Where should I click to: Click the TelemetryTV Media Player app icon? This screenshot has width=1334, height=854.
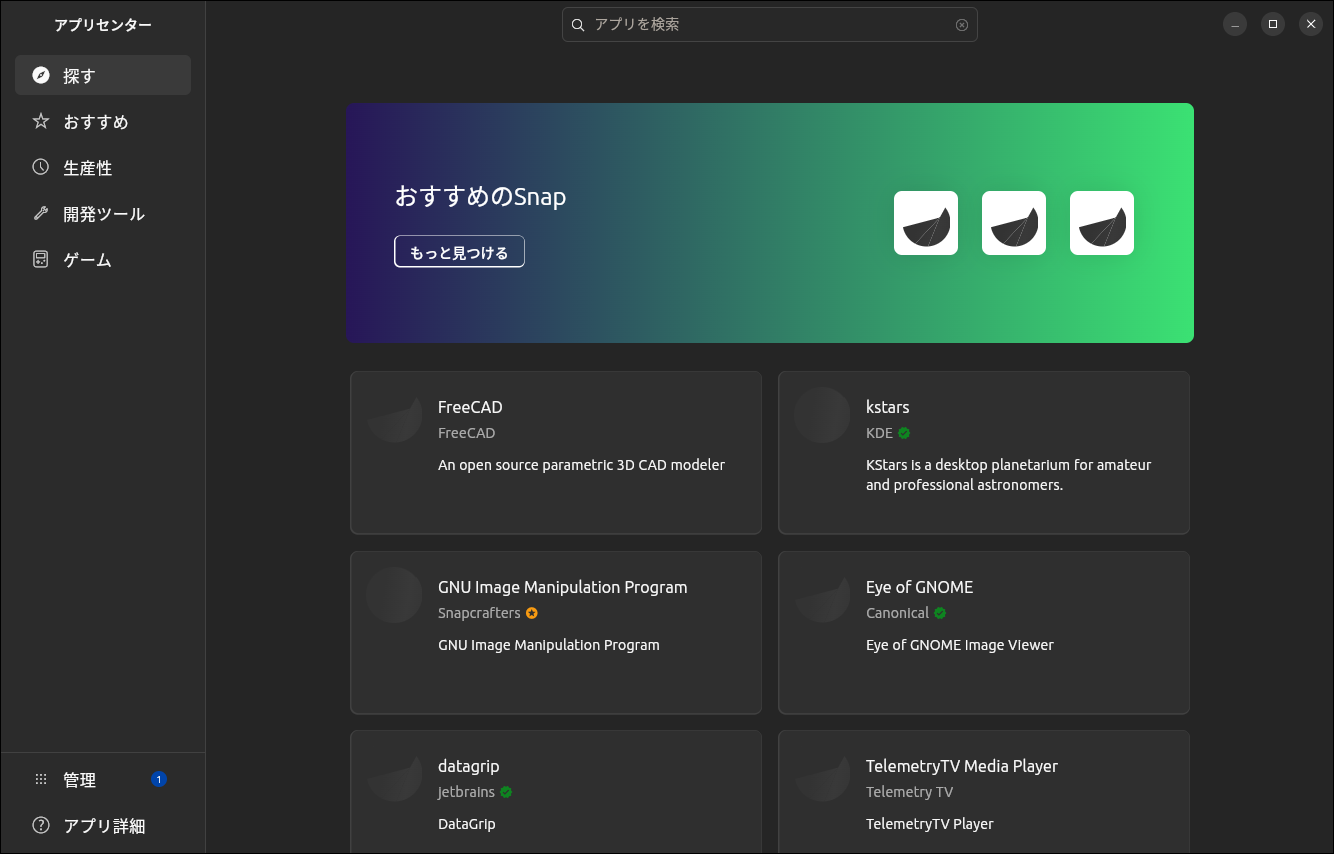click(x=822, y=774)
